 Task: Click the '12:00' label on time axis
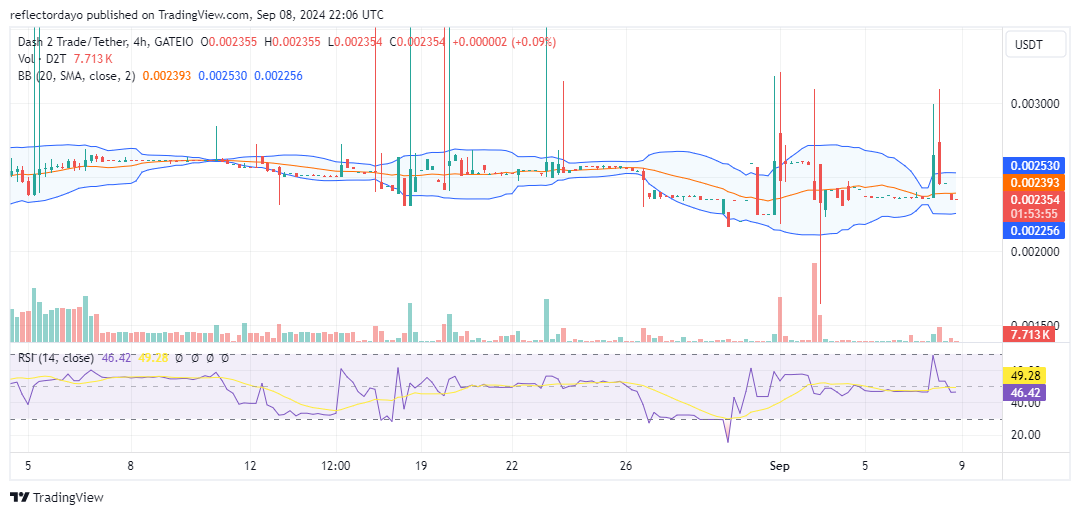pyautogui.click(x=335, y=466)
